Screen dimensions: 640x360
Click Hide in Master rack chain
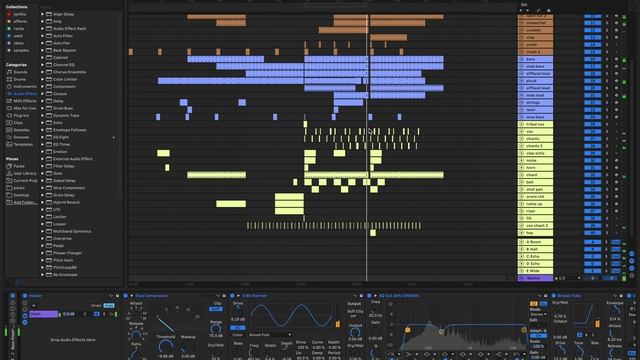click(109, 305)
